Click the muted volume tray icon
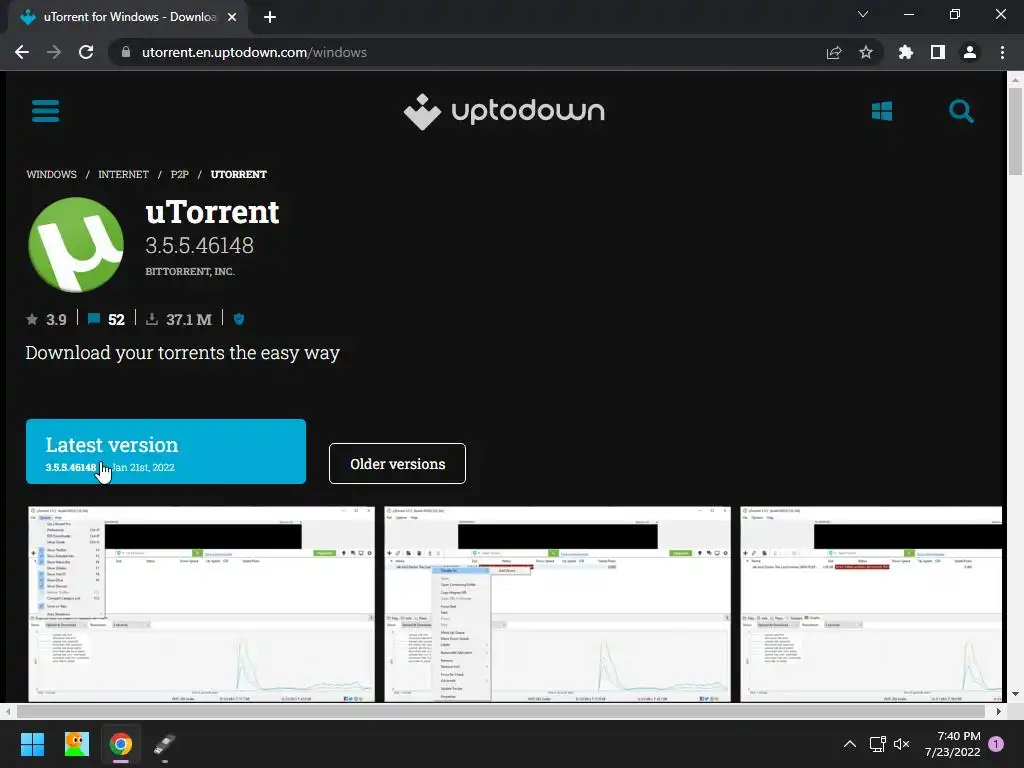This screenshot has height=768, width=1024. (x=902, y=744)
